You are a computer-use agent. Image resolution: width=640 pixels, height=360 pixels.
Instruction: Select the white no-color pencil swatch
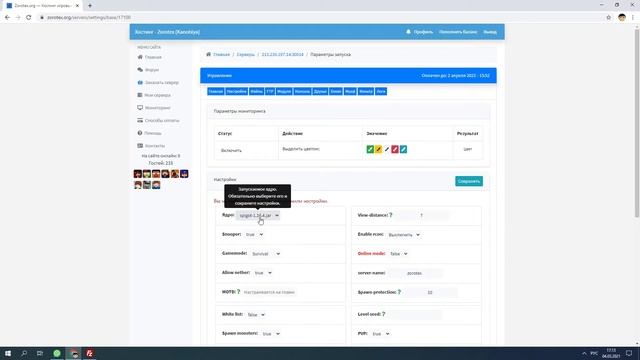tap(387, 149)
